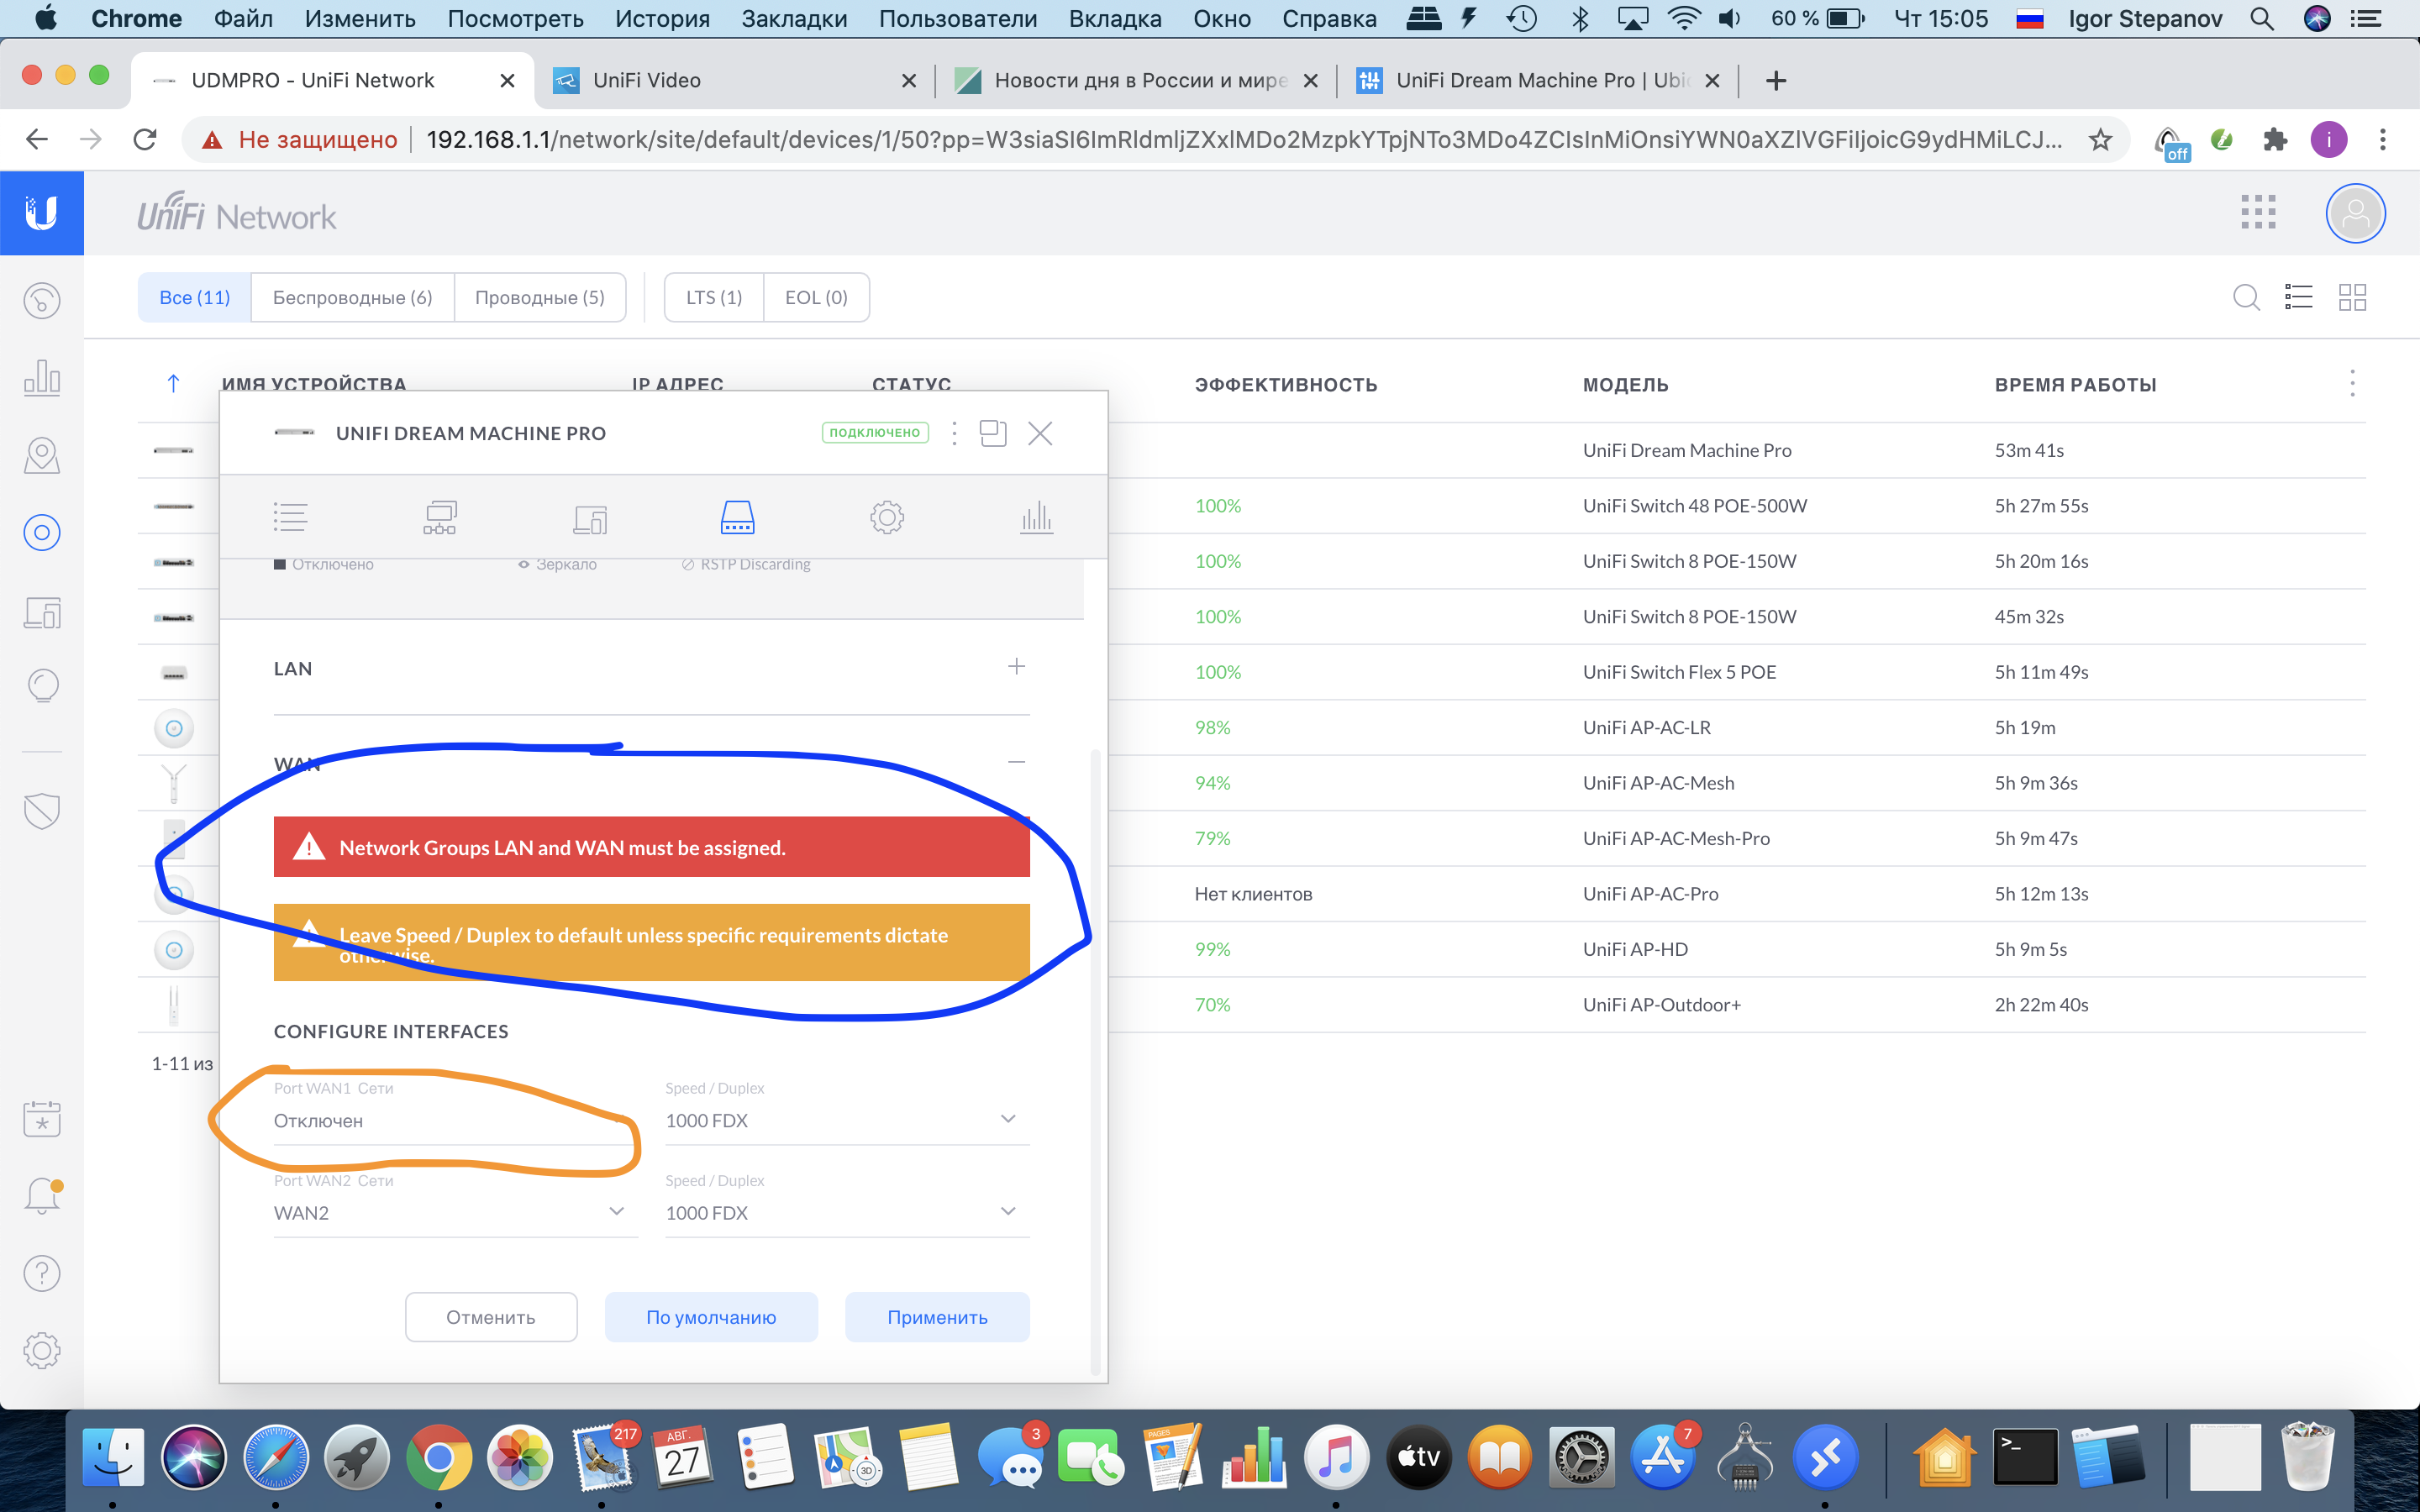Open the user account avatar
This screenshot has height=1512, width=2420.
click(x=2355, y=213)
